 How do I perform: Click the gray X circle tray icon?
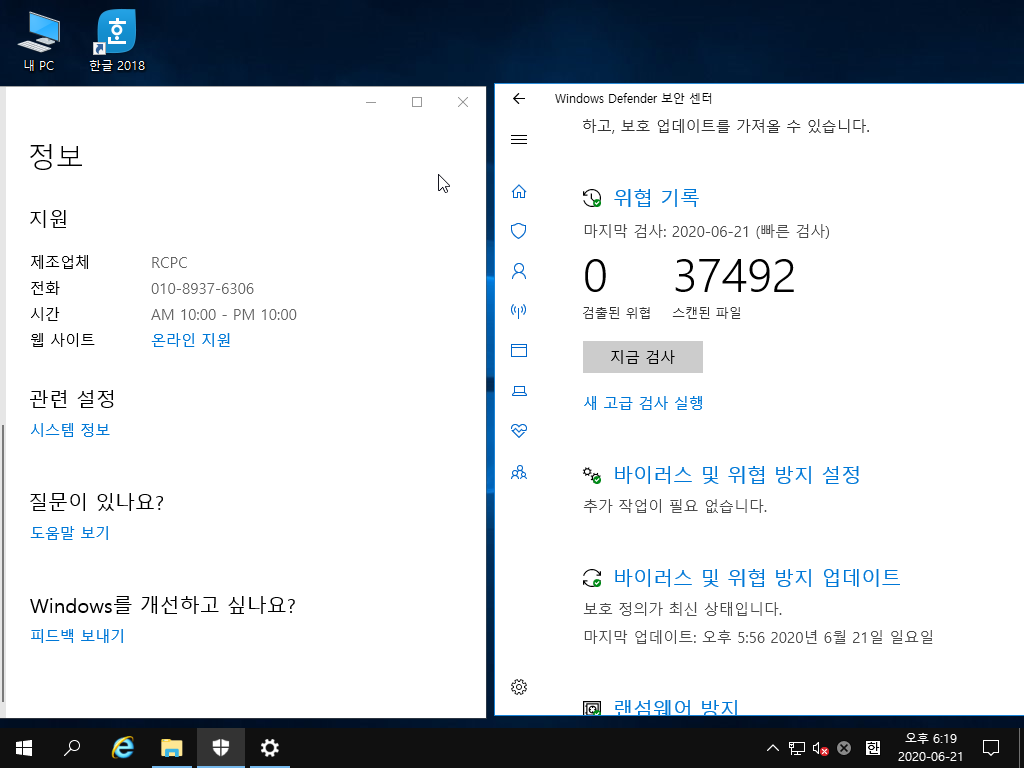click(x=844, y=748)
